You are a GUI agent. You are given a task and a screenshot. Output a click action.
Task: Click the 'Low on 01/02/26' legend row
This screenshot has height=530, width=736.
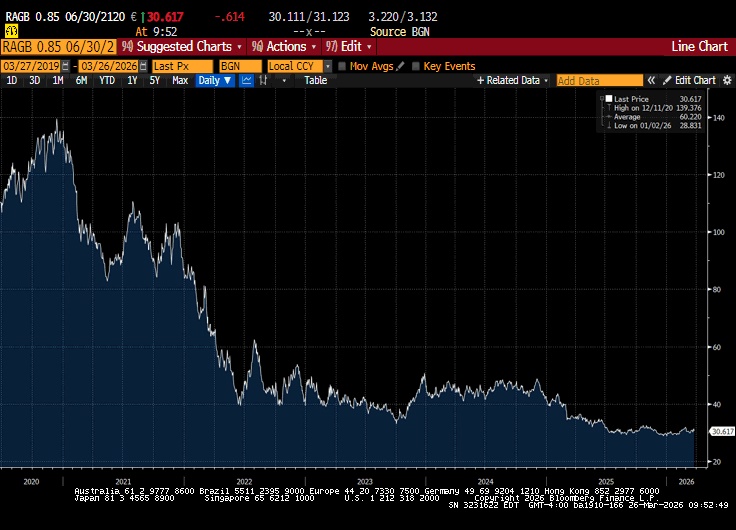point(654,126)
